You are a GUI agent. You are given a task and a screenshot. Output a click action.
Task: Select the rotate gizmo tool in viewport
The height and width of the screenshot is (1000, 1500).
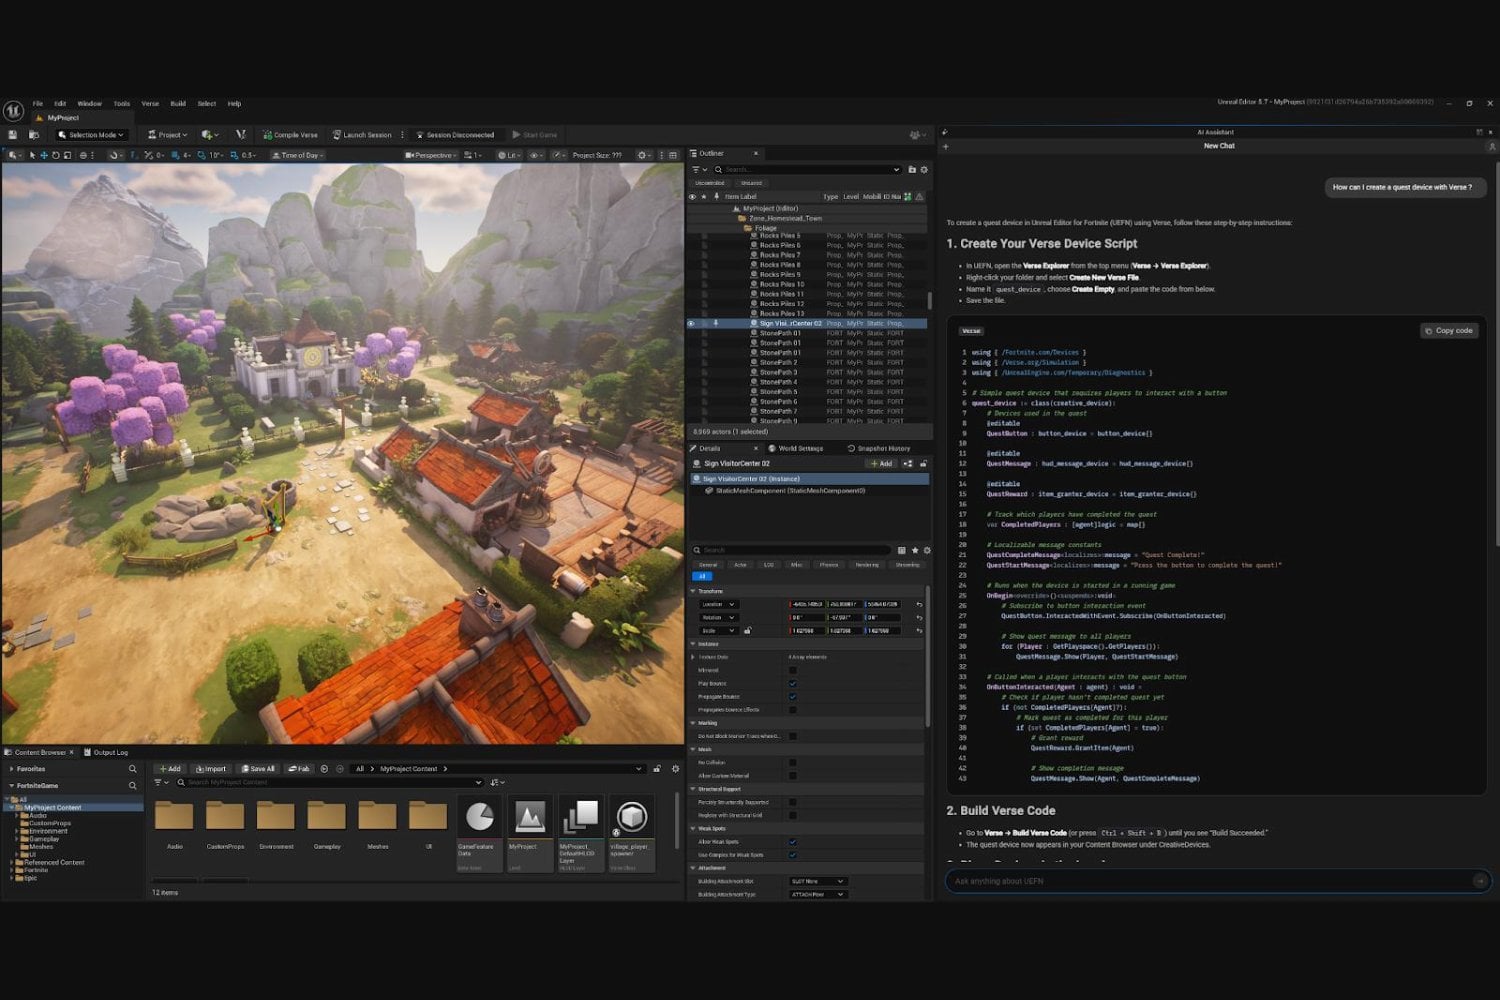click(56, 155)
